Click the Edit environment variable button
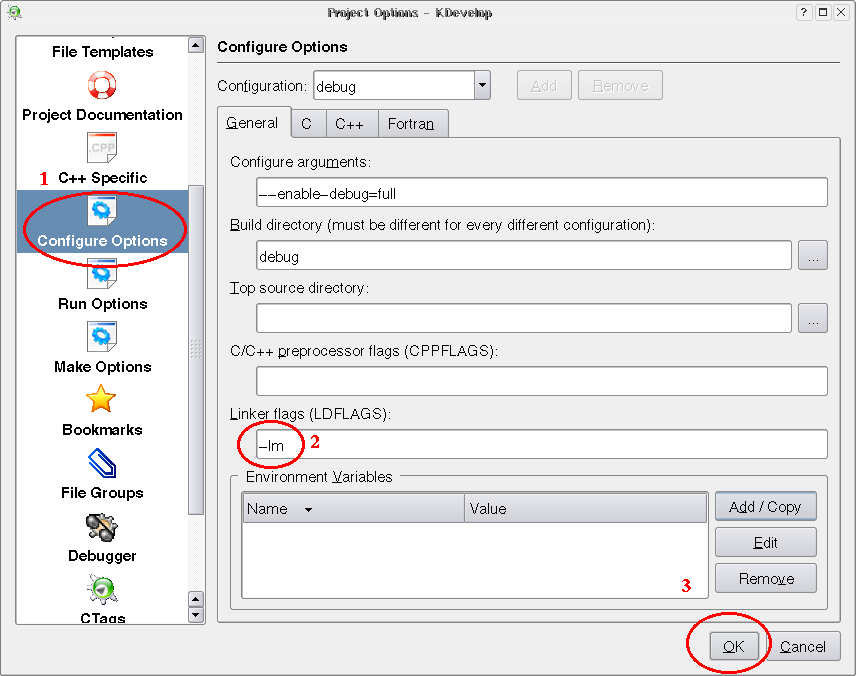The height and width of the screenshot is (676, 856). (x=765, y=542)
